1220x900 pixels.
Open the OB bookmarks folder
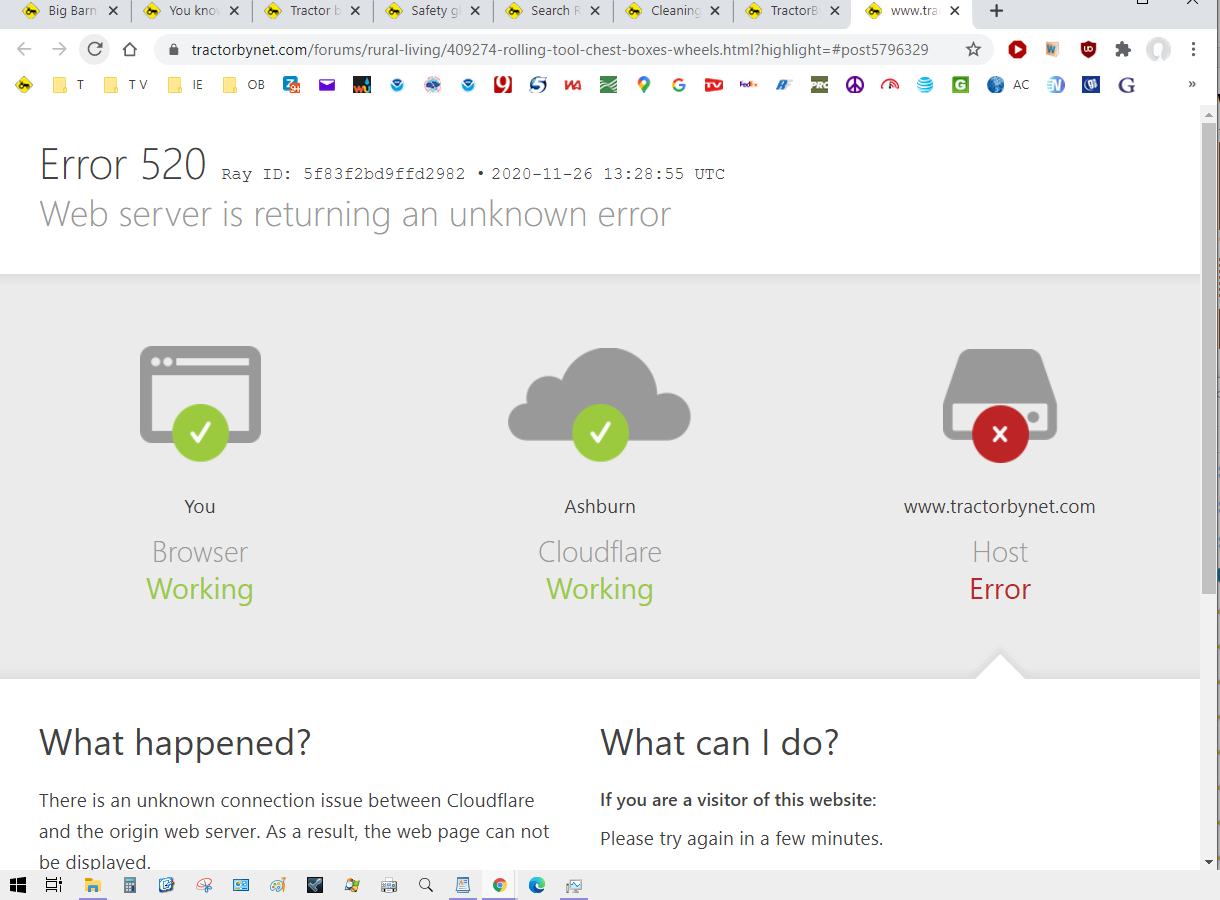[x=244, y=85]
